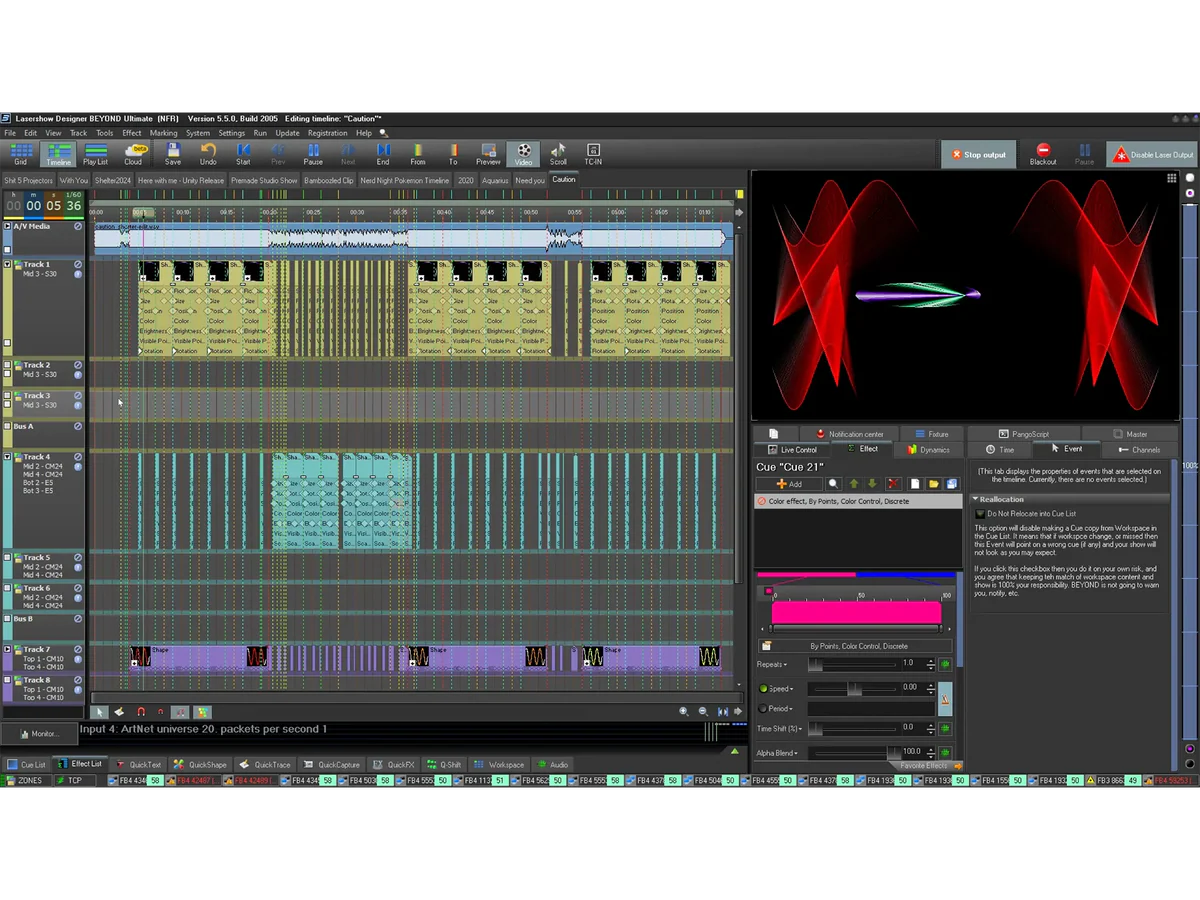Viewport: 1200px width, 900px height.
Task: Click the Undo toolbar icon
Action: click(x=208, y=154)
